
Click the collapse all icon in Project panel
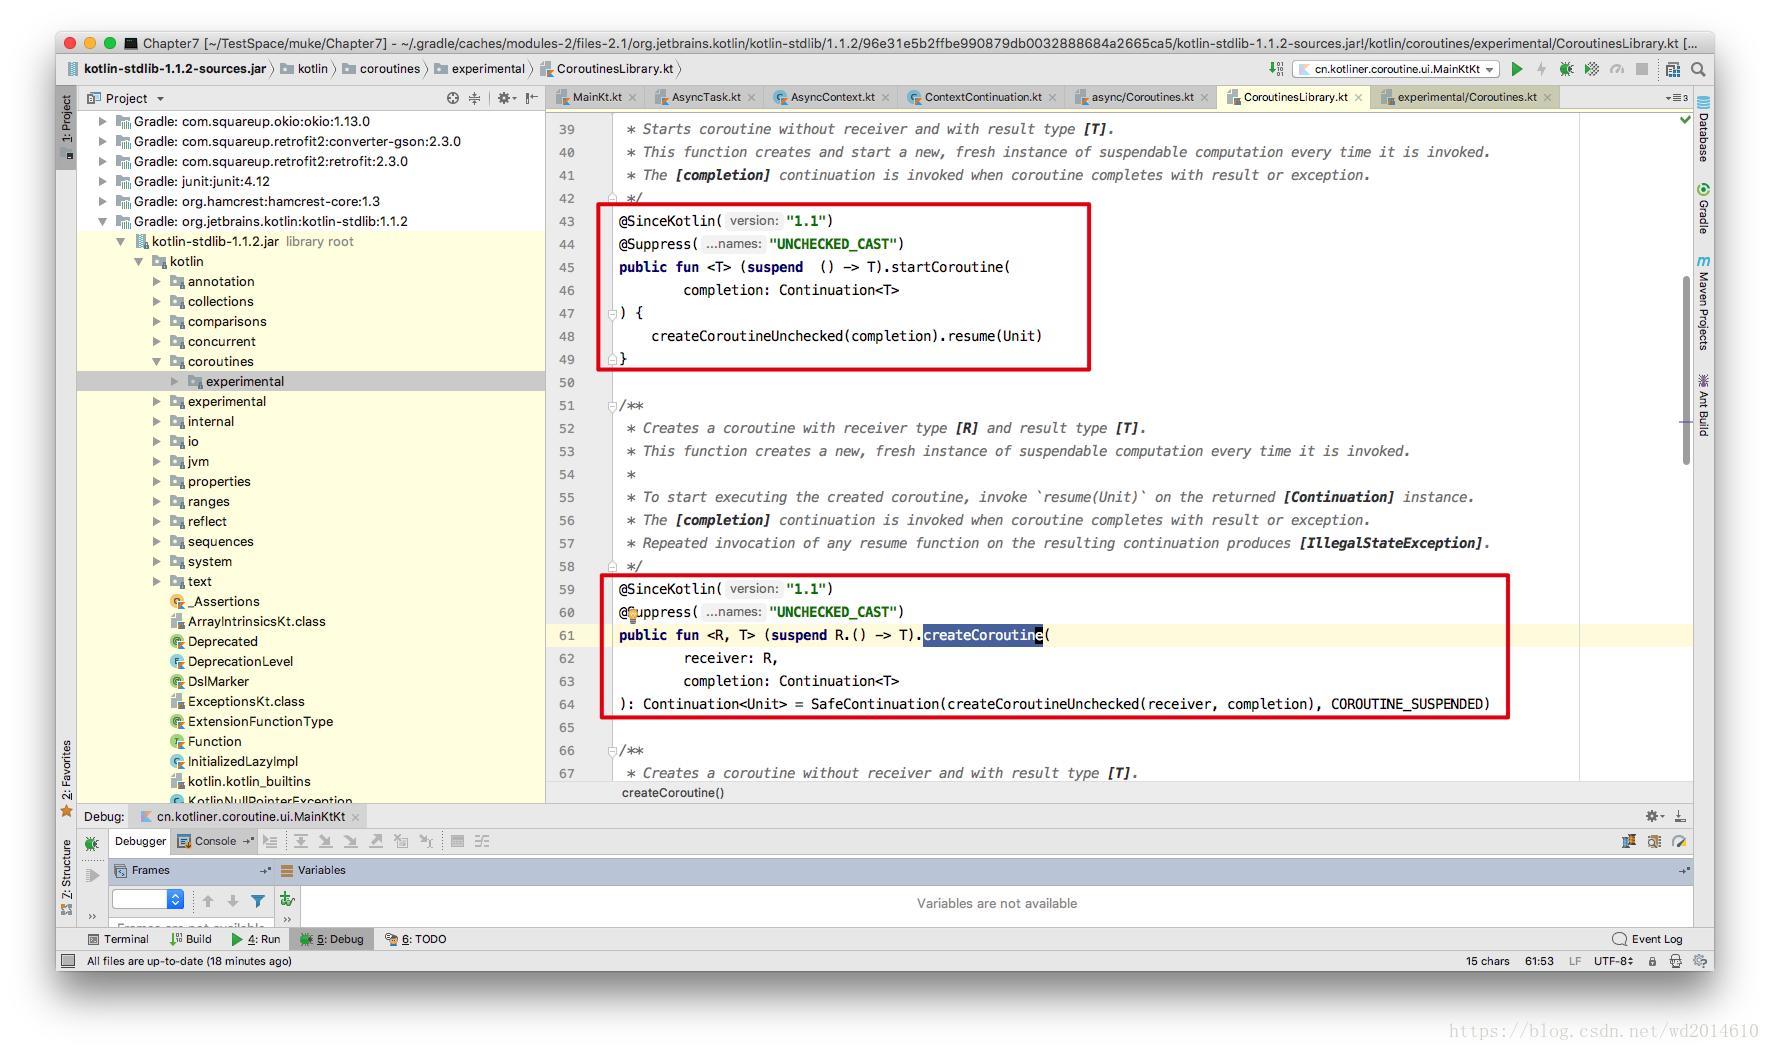tap(475, 98)
